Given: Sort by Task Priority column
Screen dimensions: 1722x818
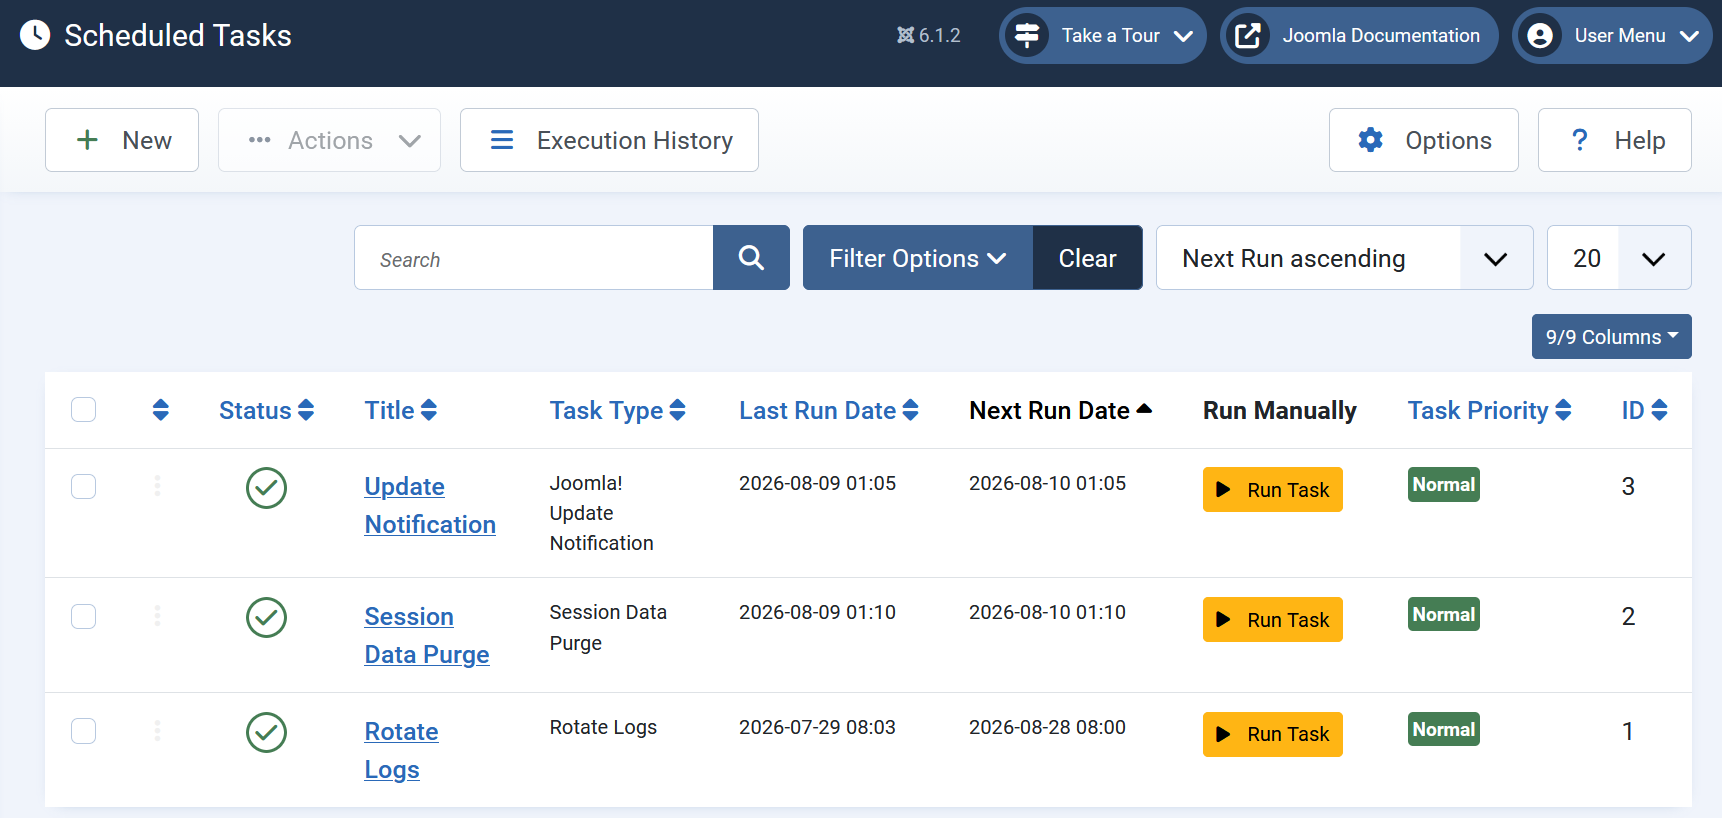Looking at the screenshot, I should pyautogui.click(x=1489, y=410).
